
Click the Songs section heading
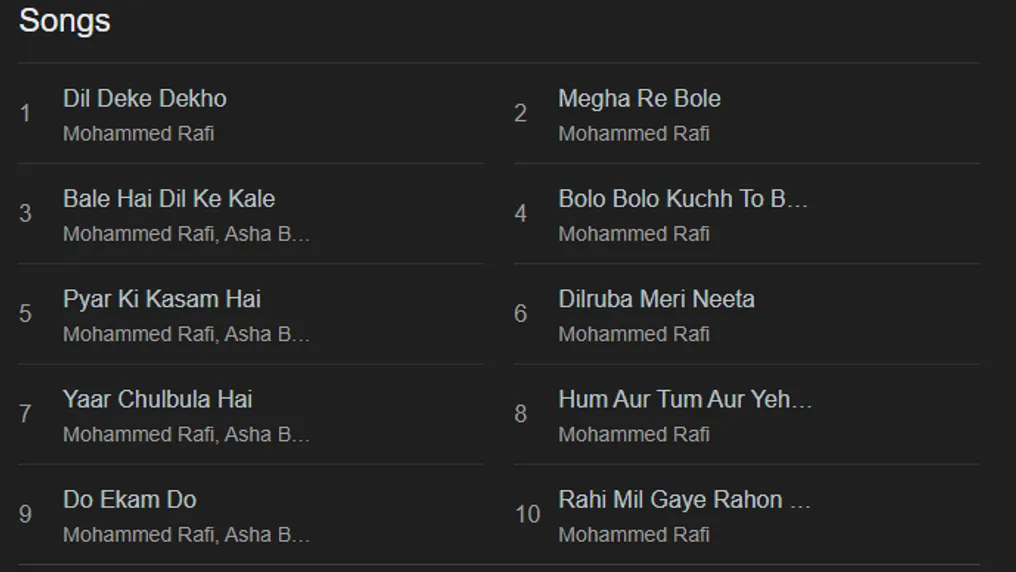click(x=65, y=21)
